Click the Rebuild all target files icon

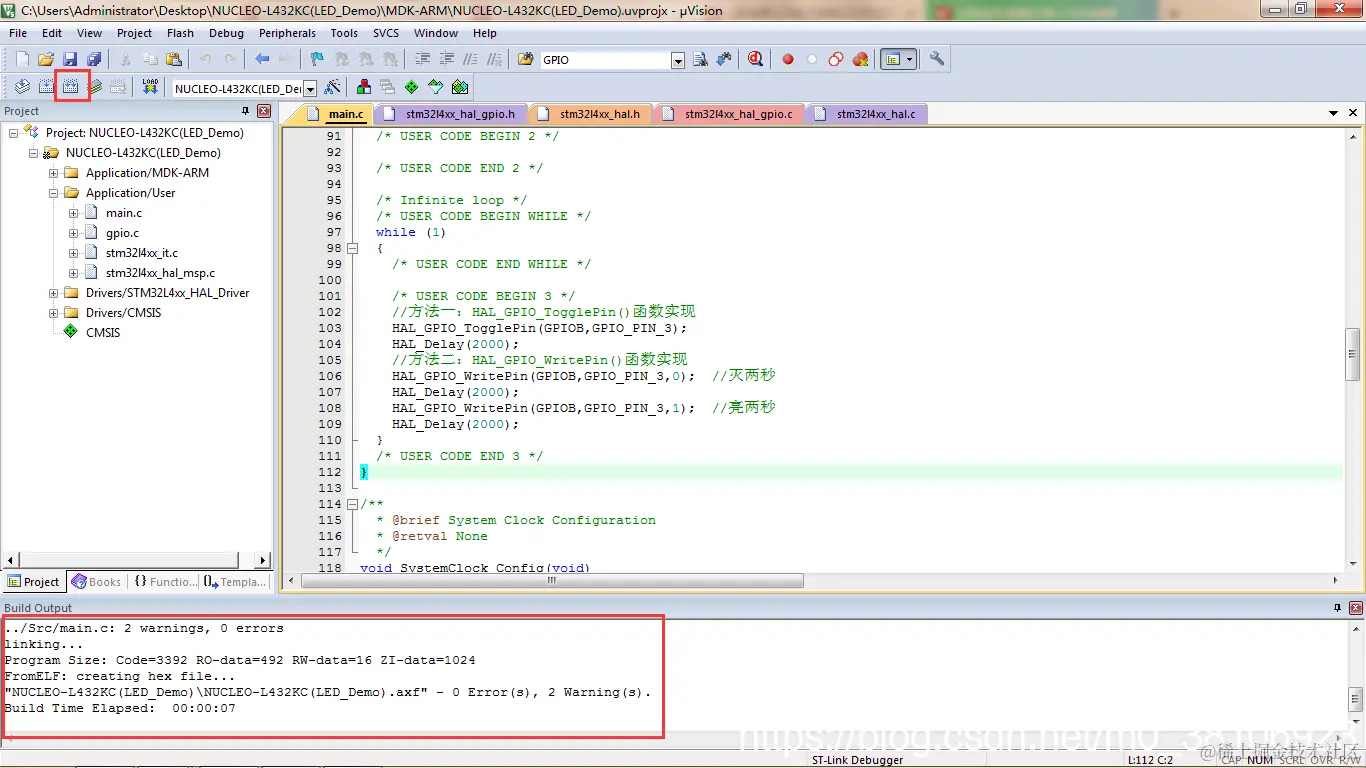tap(71, 87)
